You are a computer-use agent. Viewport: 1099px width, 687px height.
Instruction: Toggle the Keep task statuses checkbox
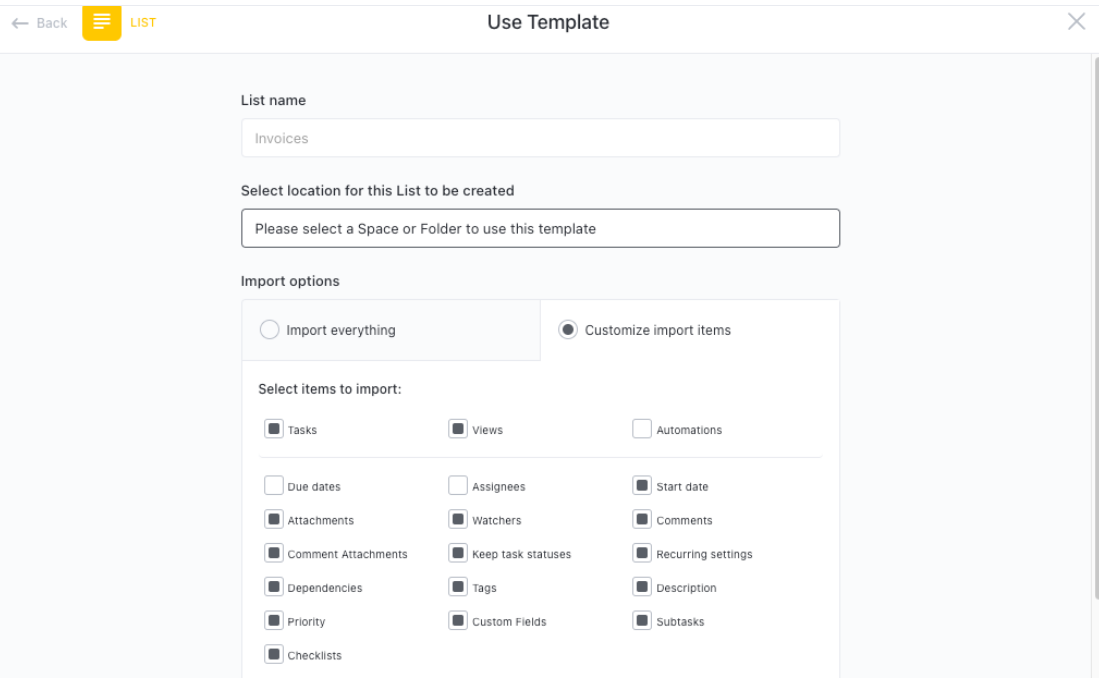point(458,553)
